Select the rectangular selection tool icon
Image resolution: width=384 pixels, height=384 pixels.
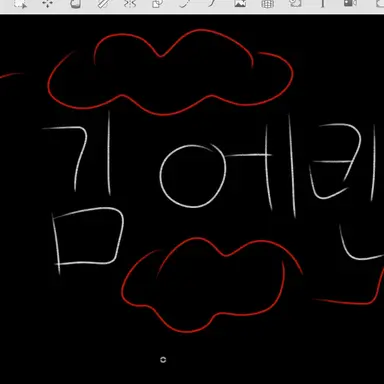point(21,3)
